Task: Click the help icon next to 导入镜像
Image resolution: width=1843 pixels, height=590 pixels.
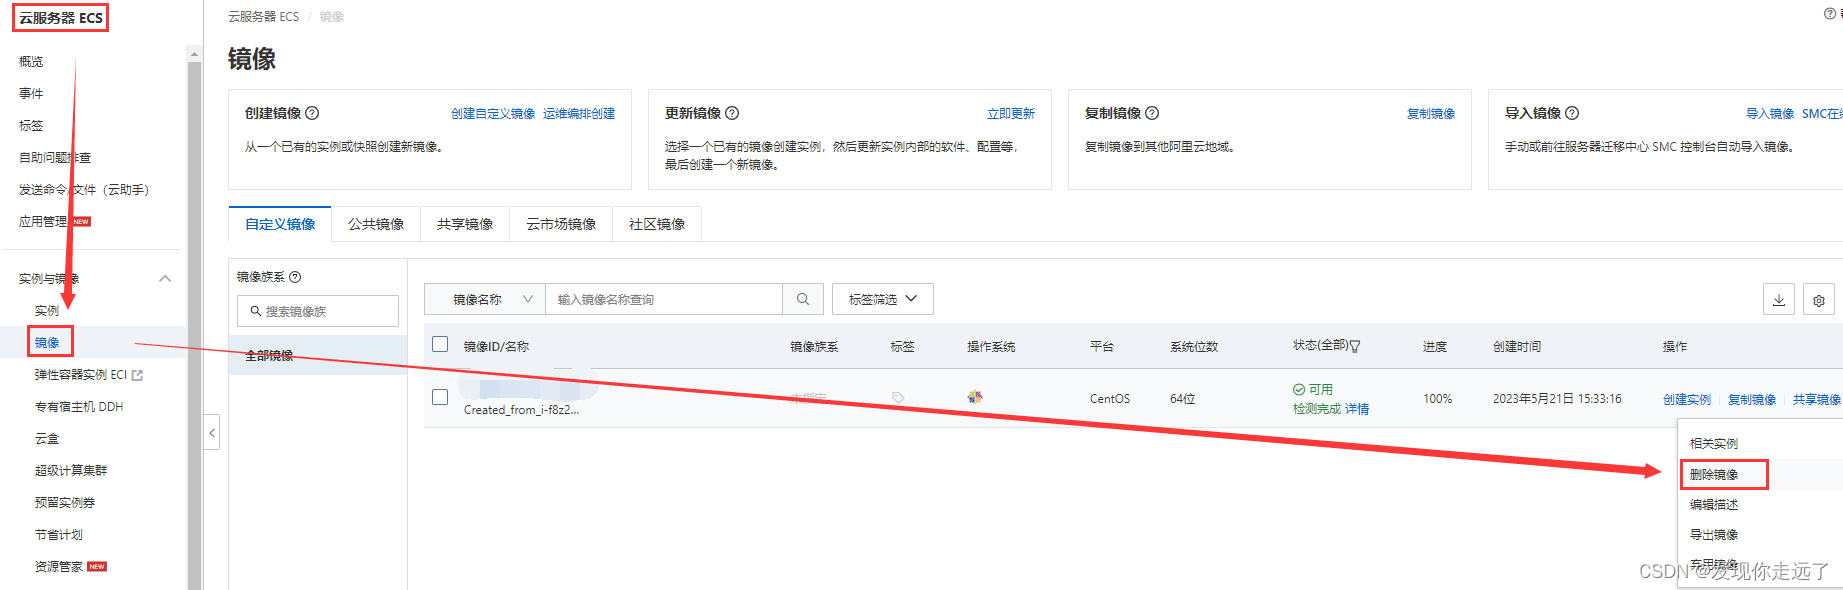Action: coord(1572,113)
